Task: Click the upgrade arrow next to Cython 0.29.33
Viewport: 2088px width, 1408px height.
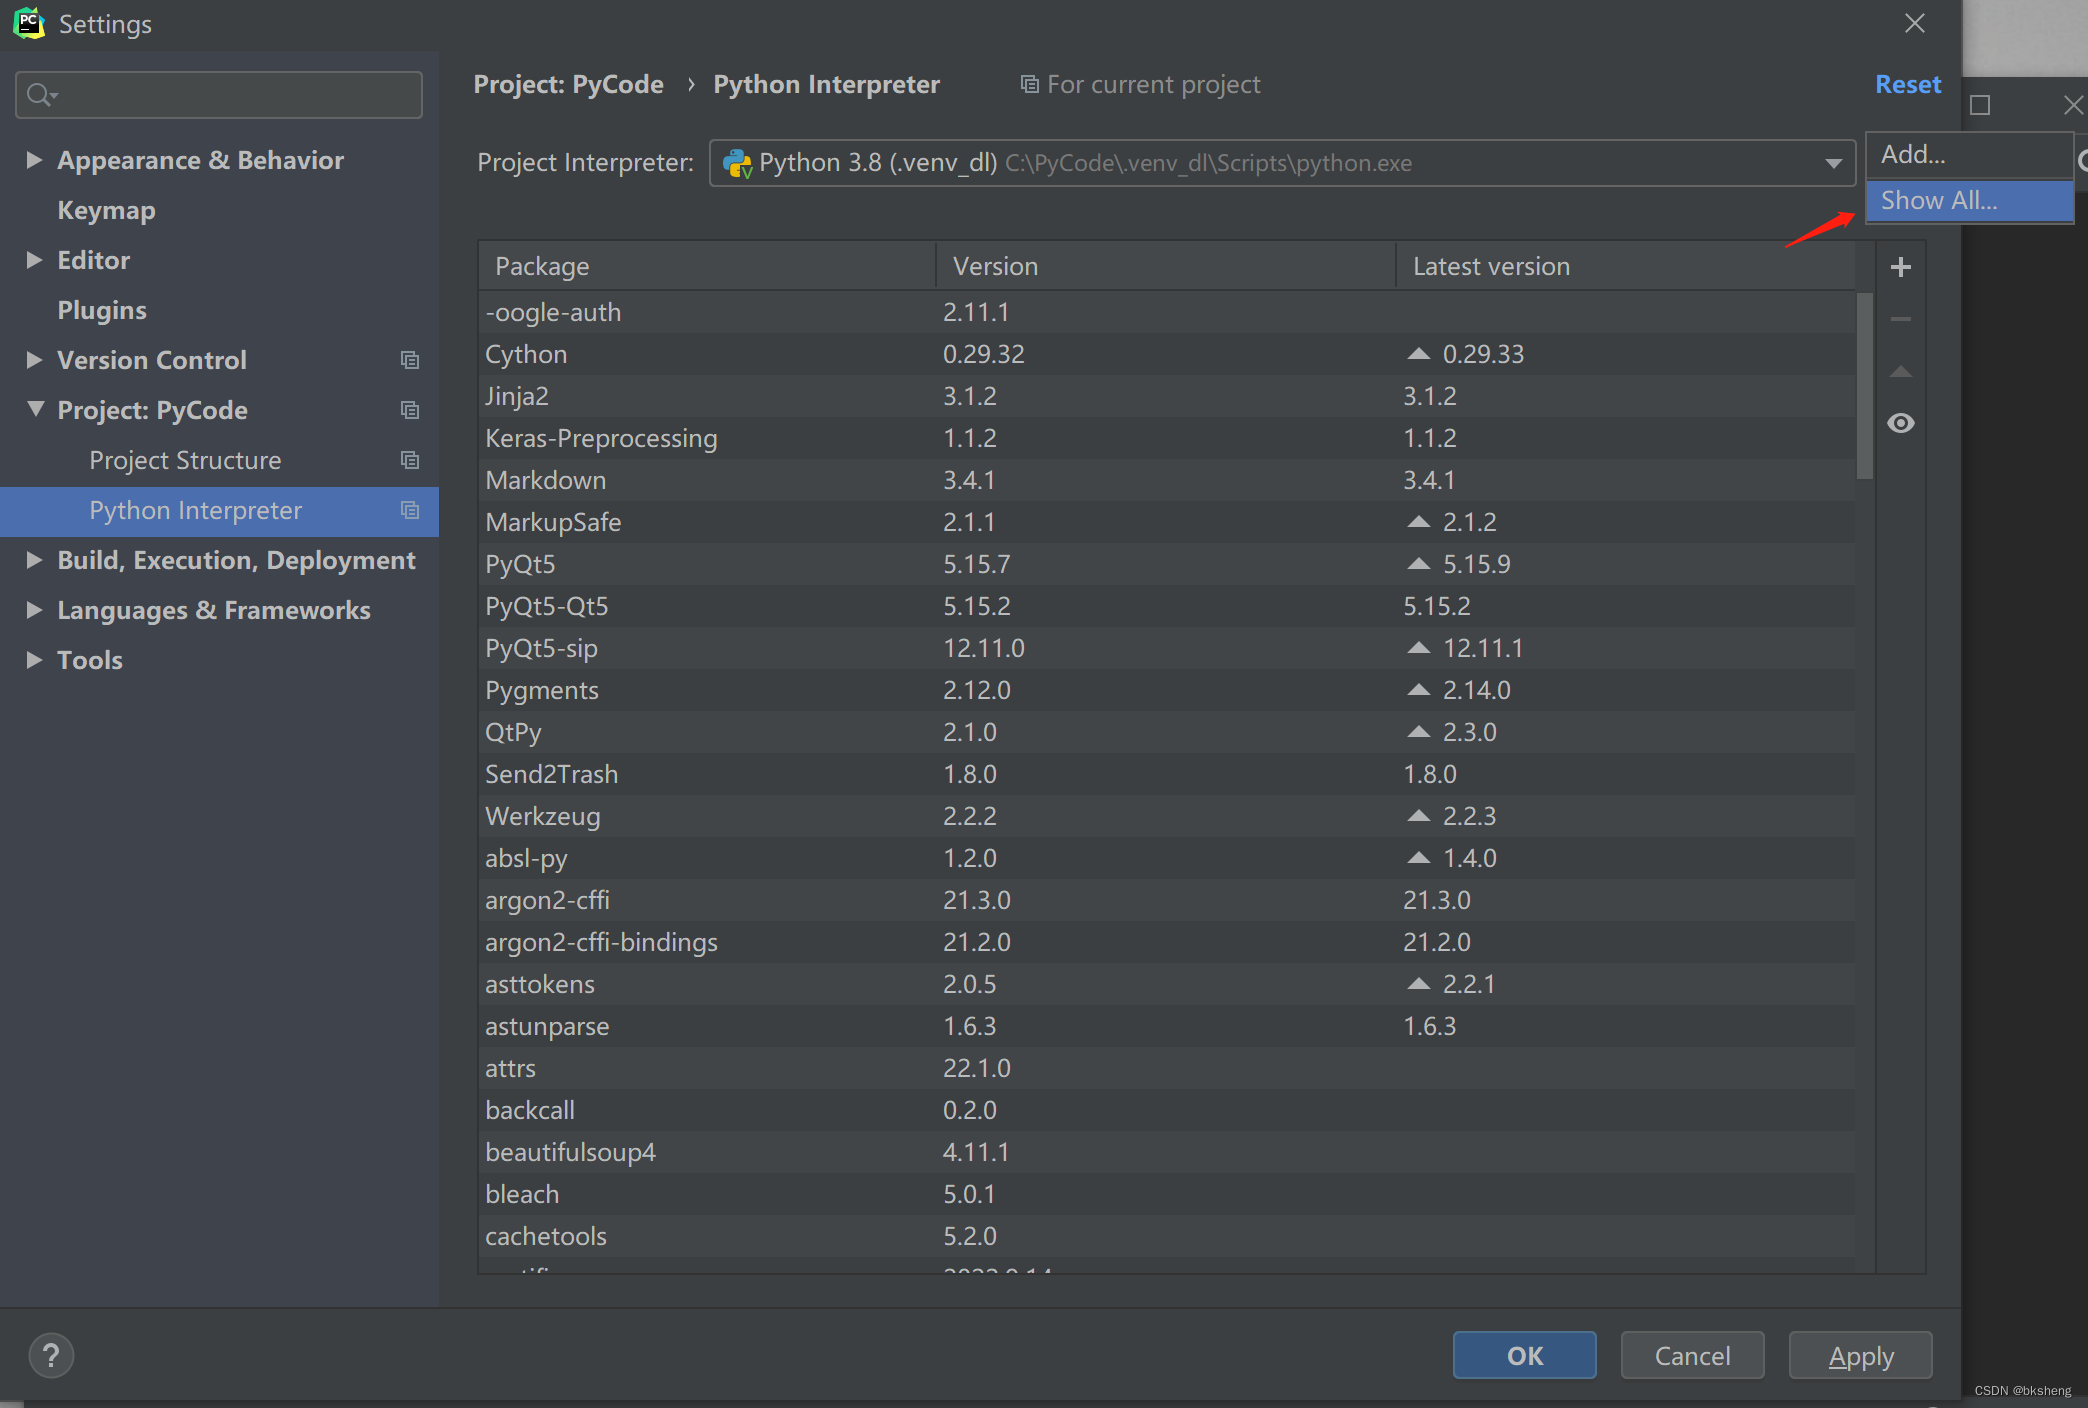Action: (1418, 354)
